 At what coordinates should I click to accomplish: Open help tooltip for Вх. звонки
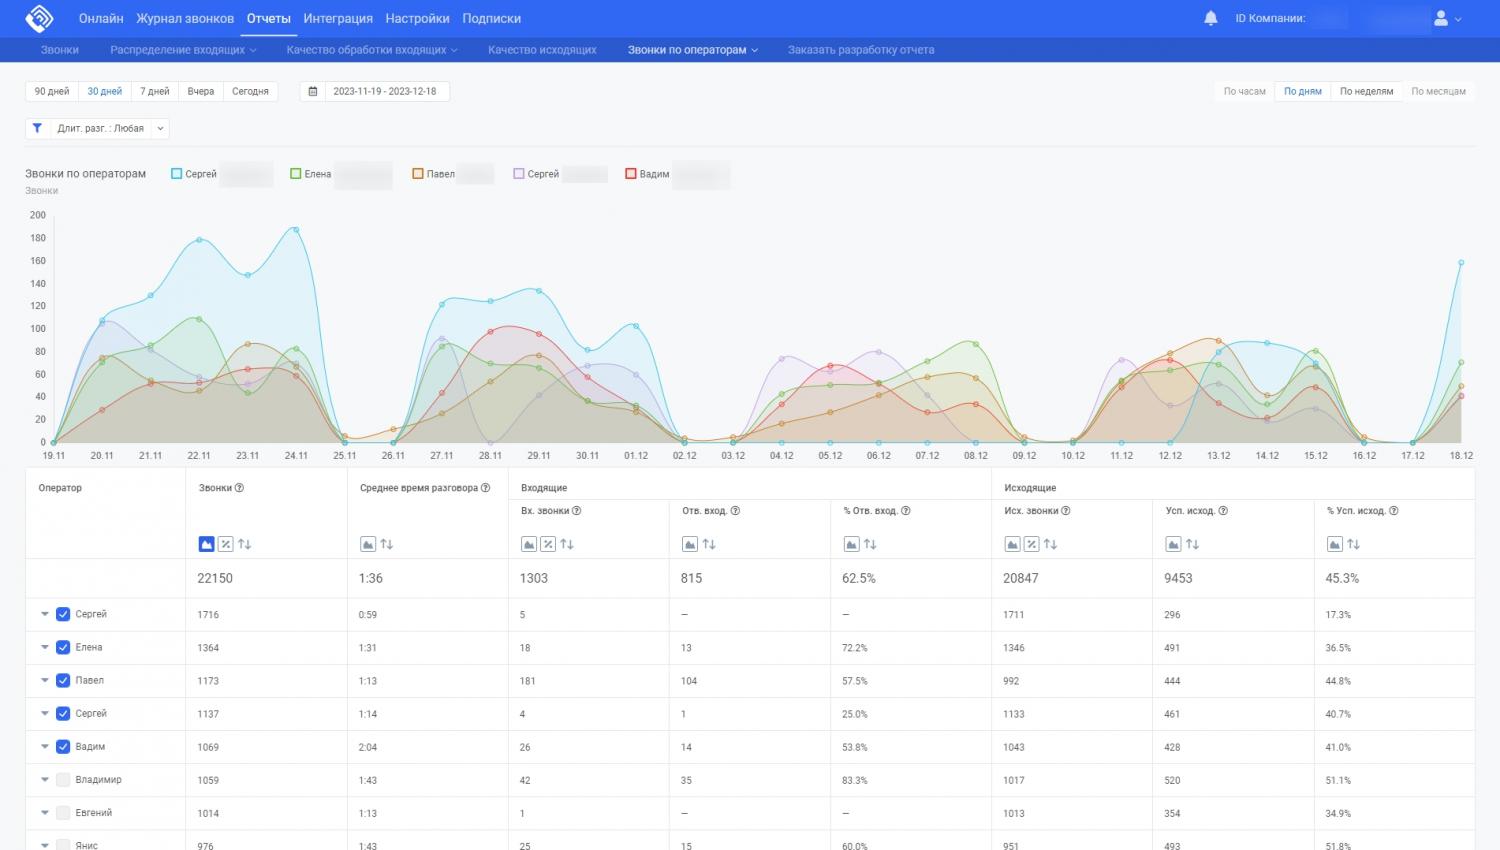pos(577,511)
